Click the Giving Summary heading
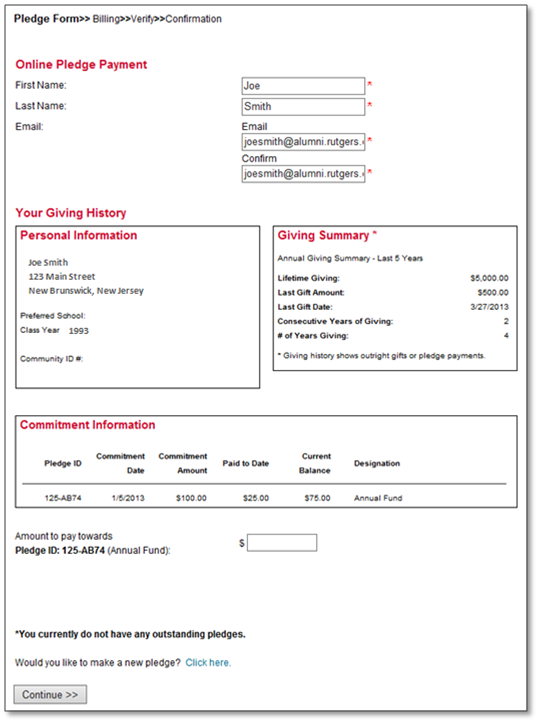539x723 pixels. (327, 235)
